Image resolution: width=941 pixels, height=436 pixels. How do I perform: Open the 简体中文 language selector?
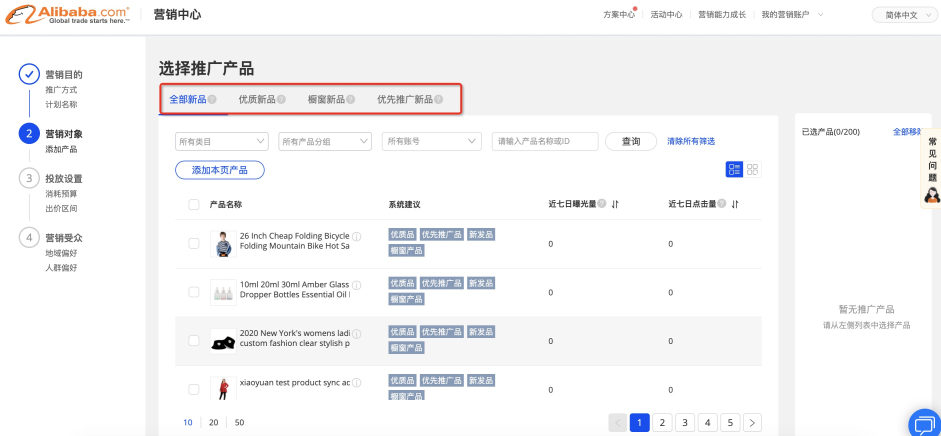[900, 15]
